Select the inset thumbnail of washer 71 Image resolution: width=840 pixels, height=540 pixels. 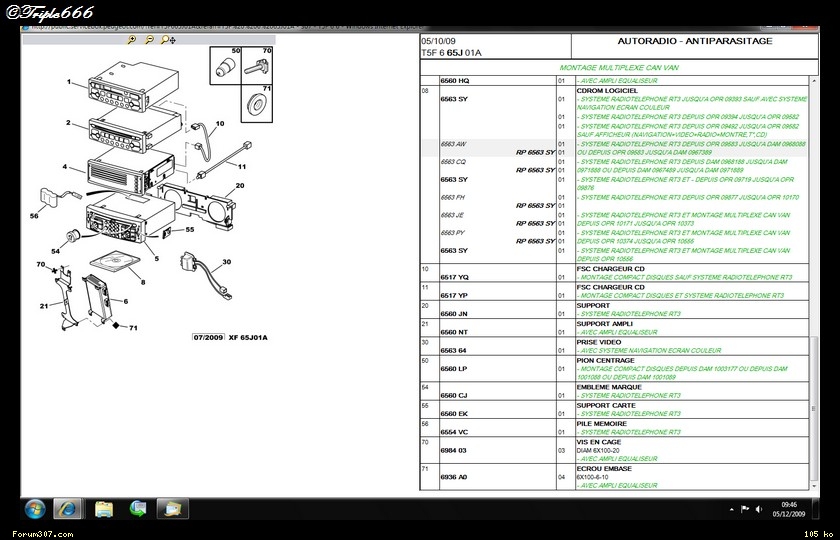(257, 103)
